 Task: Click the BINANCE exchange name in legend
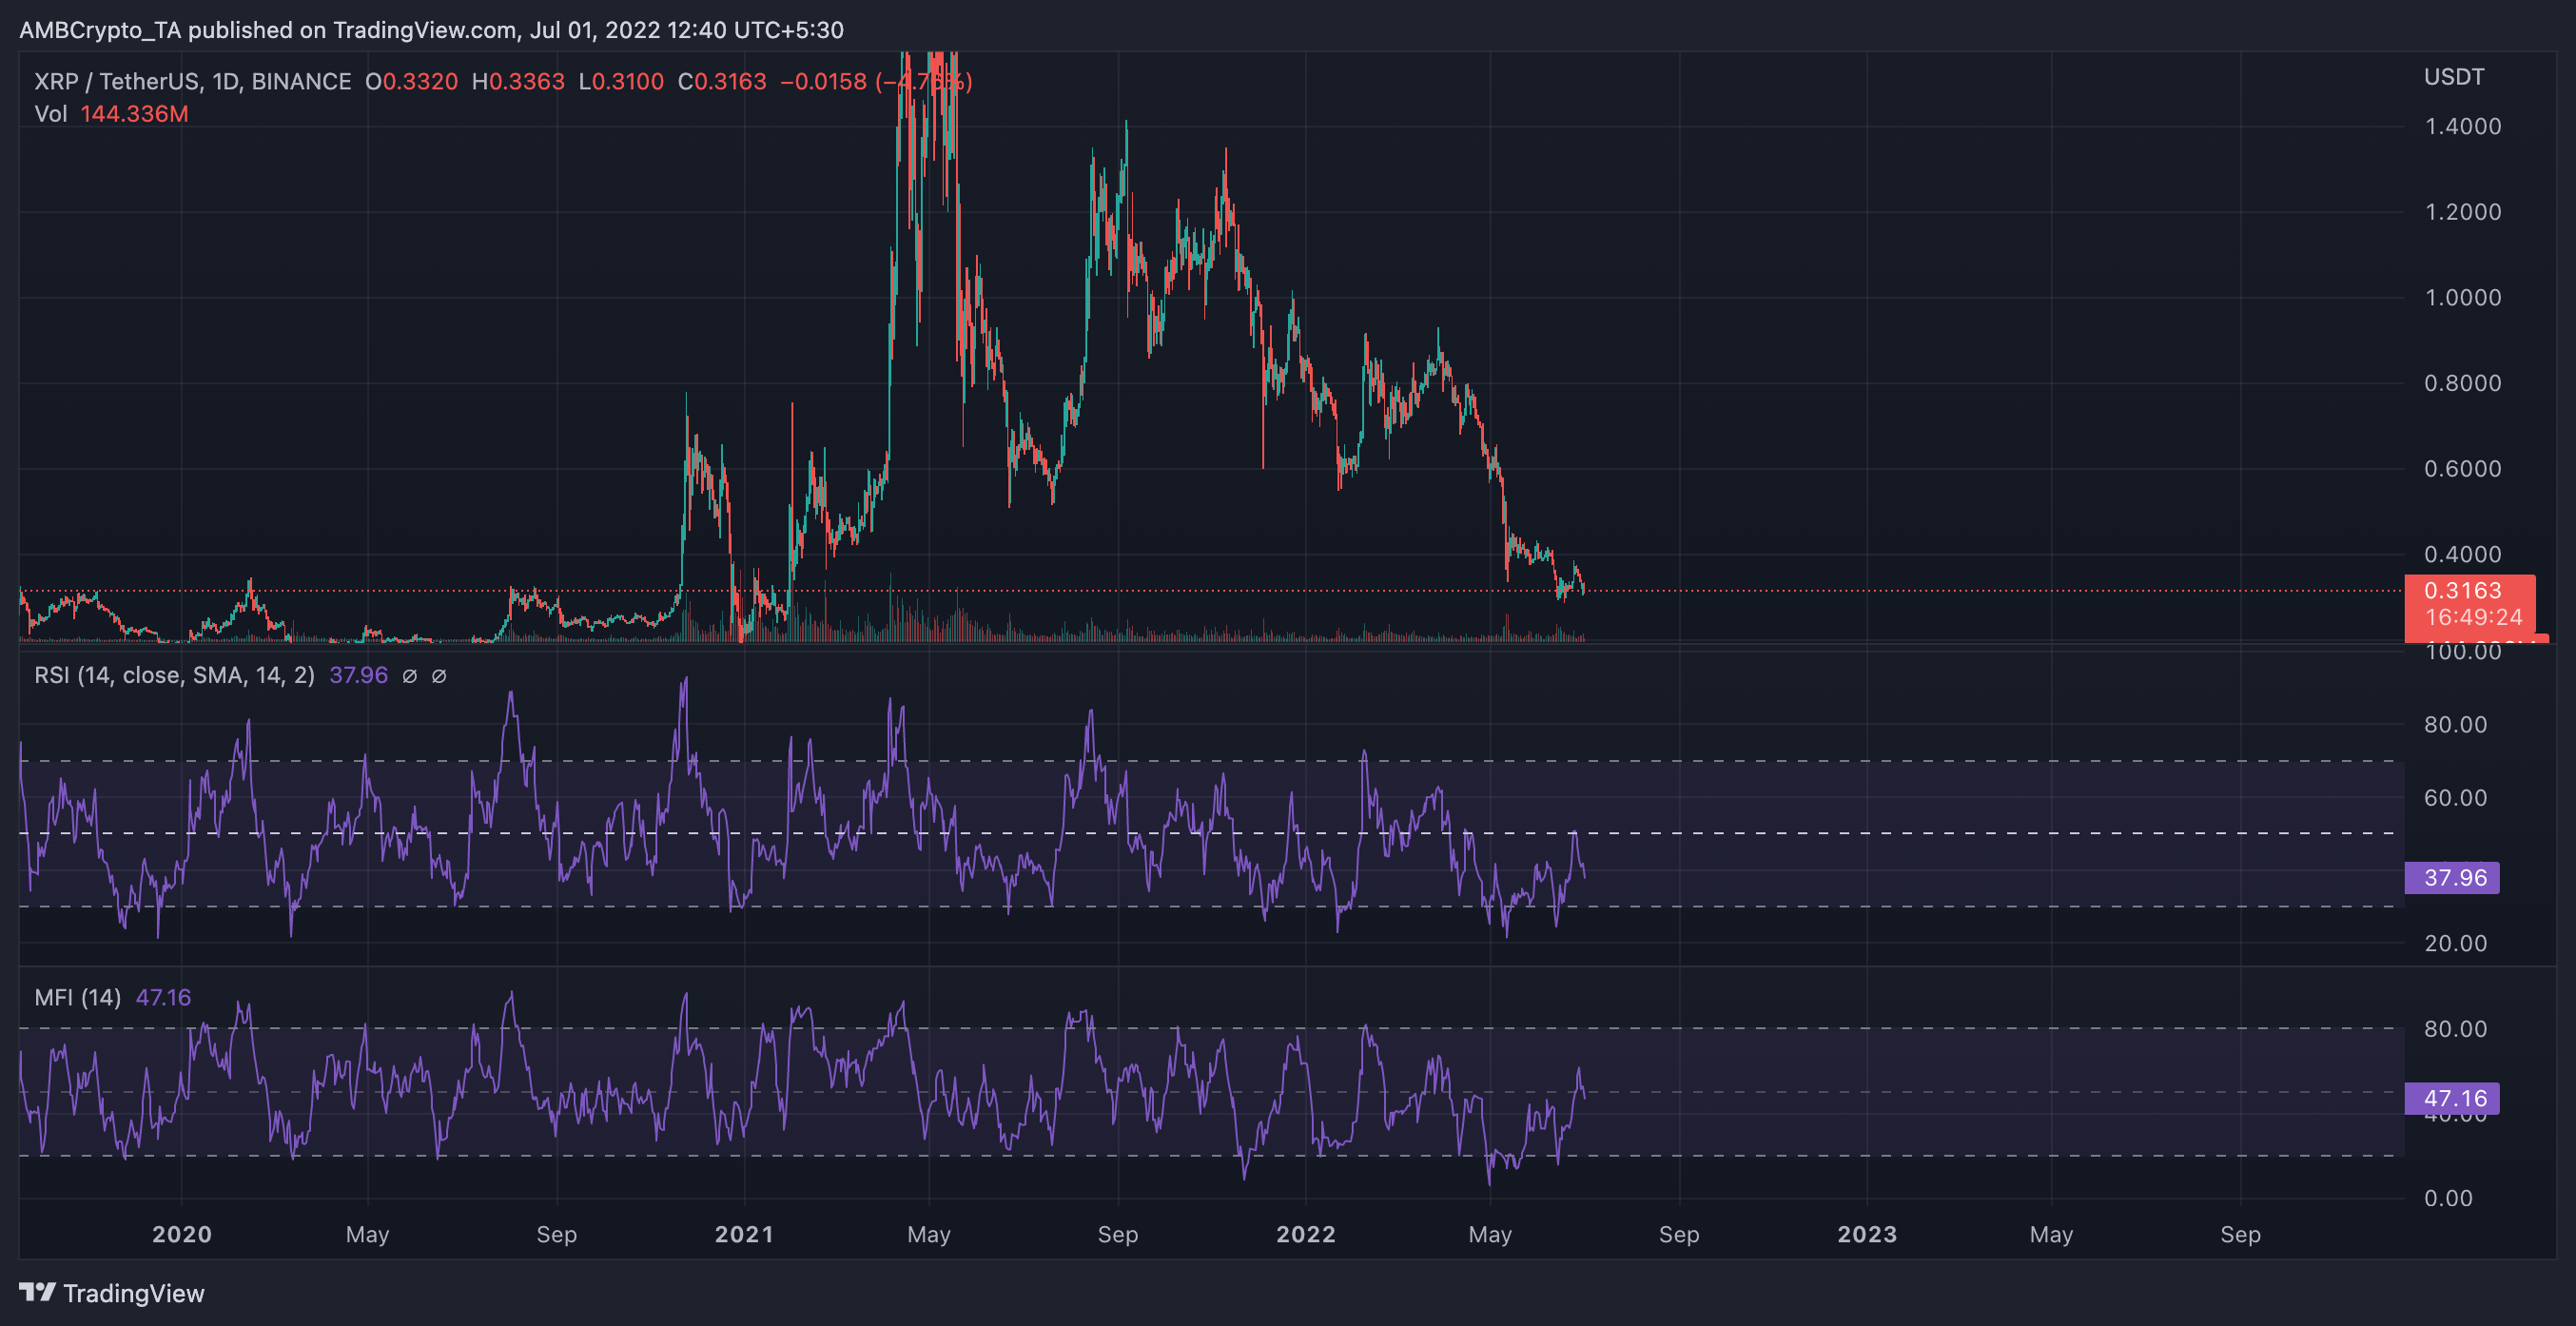[302, 81]
